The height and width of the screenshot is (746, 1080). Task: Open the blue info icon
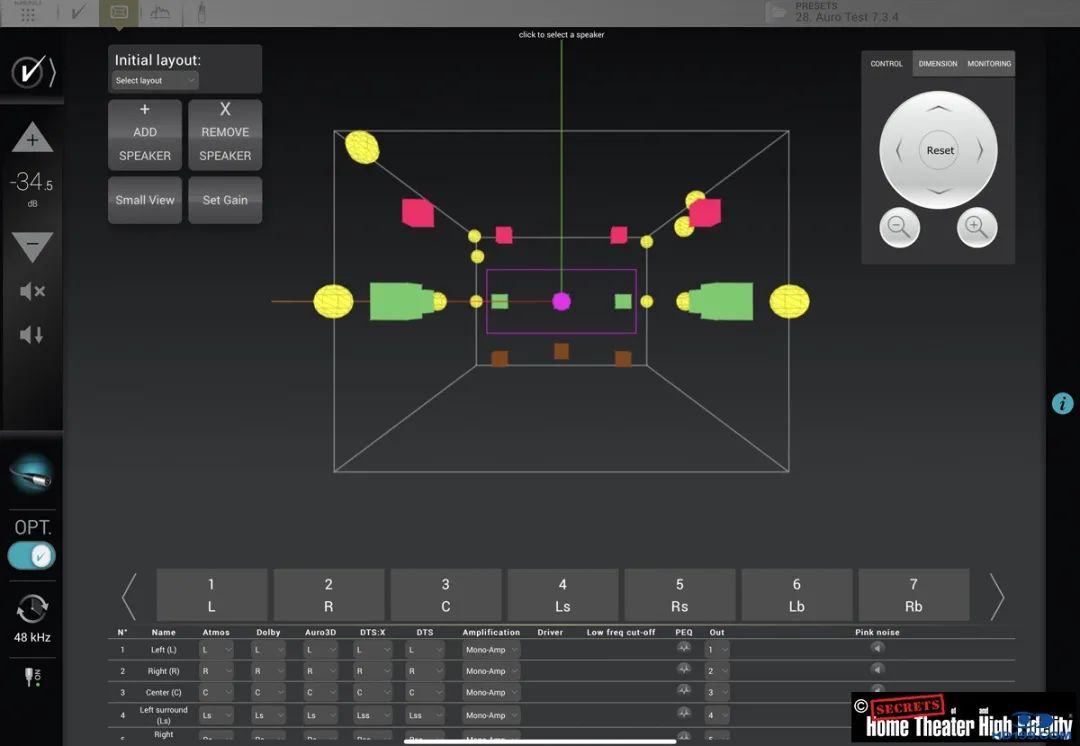[x=1062, y=404]
